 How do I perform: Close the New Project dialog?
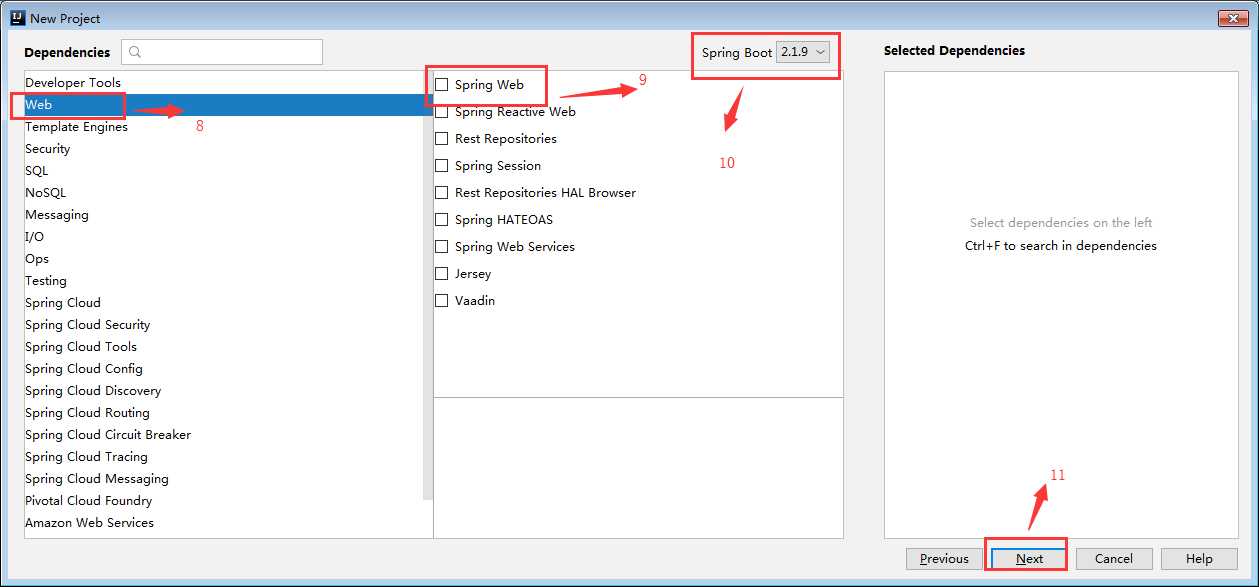(1233, 18)
